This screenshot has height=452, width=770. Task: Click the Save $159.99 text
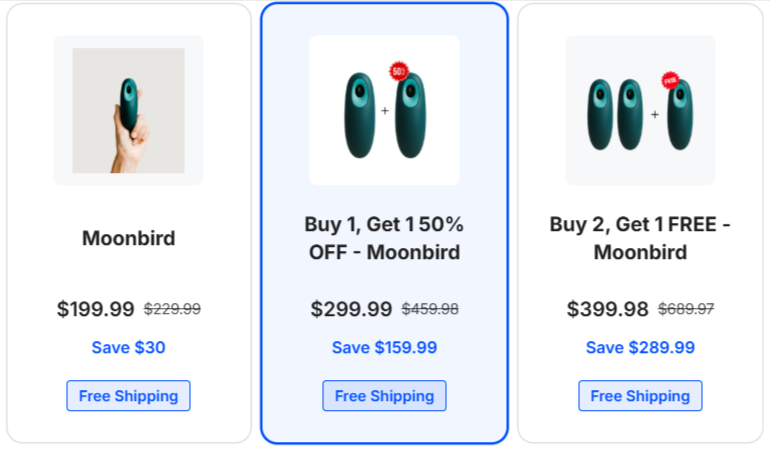click(384, 348)
